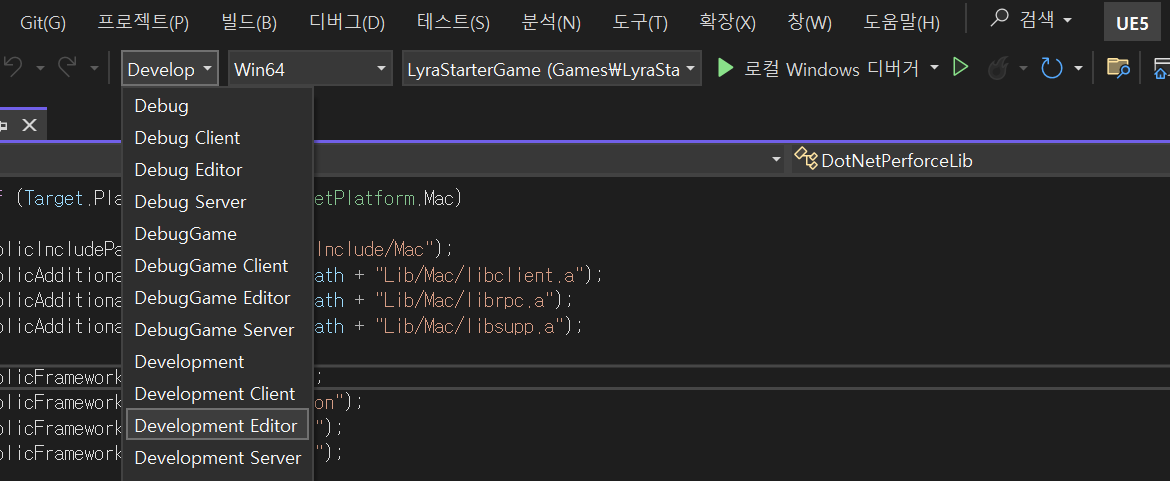Open the Win64 platform dropdown
1170x481 pixels.
pyautogui.click(x=310, y=69)
